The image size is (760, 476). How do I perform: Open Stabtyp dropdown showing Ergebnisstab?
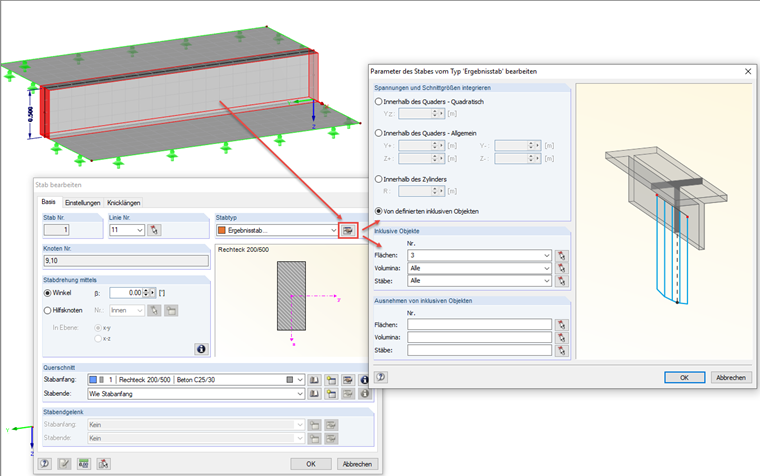coord(333,230)
